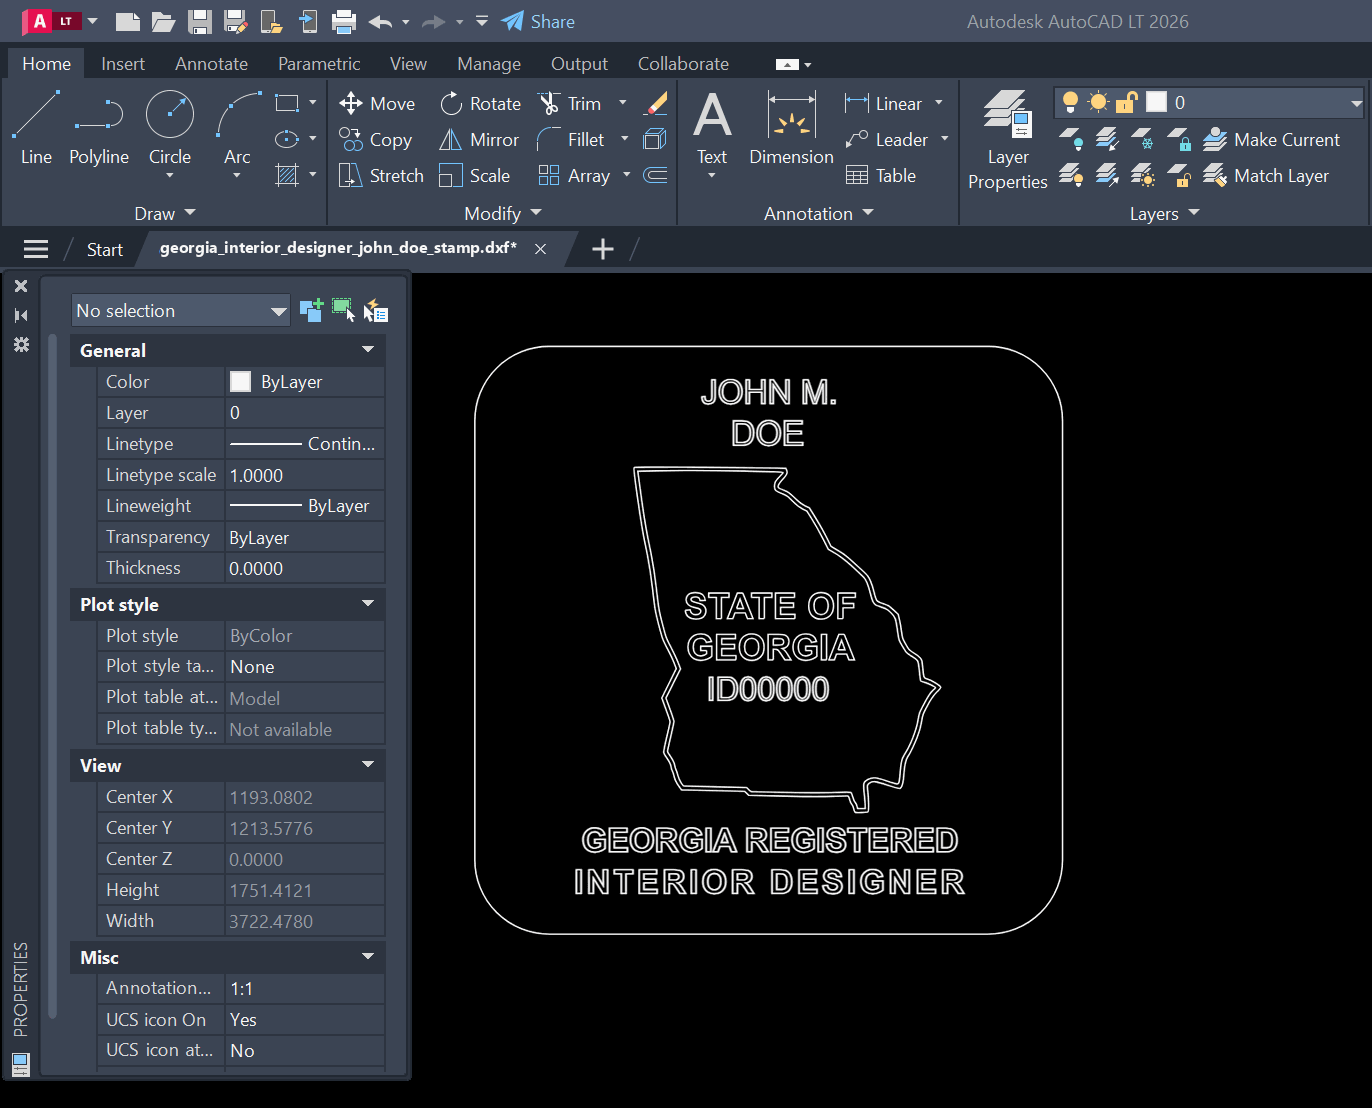
Task: Click the Linetype scale value field
Action: click(x=305, y=475)
